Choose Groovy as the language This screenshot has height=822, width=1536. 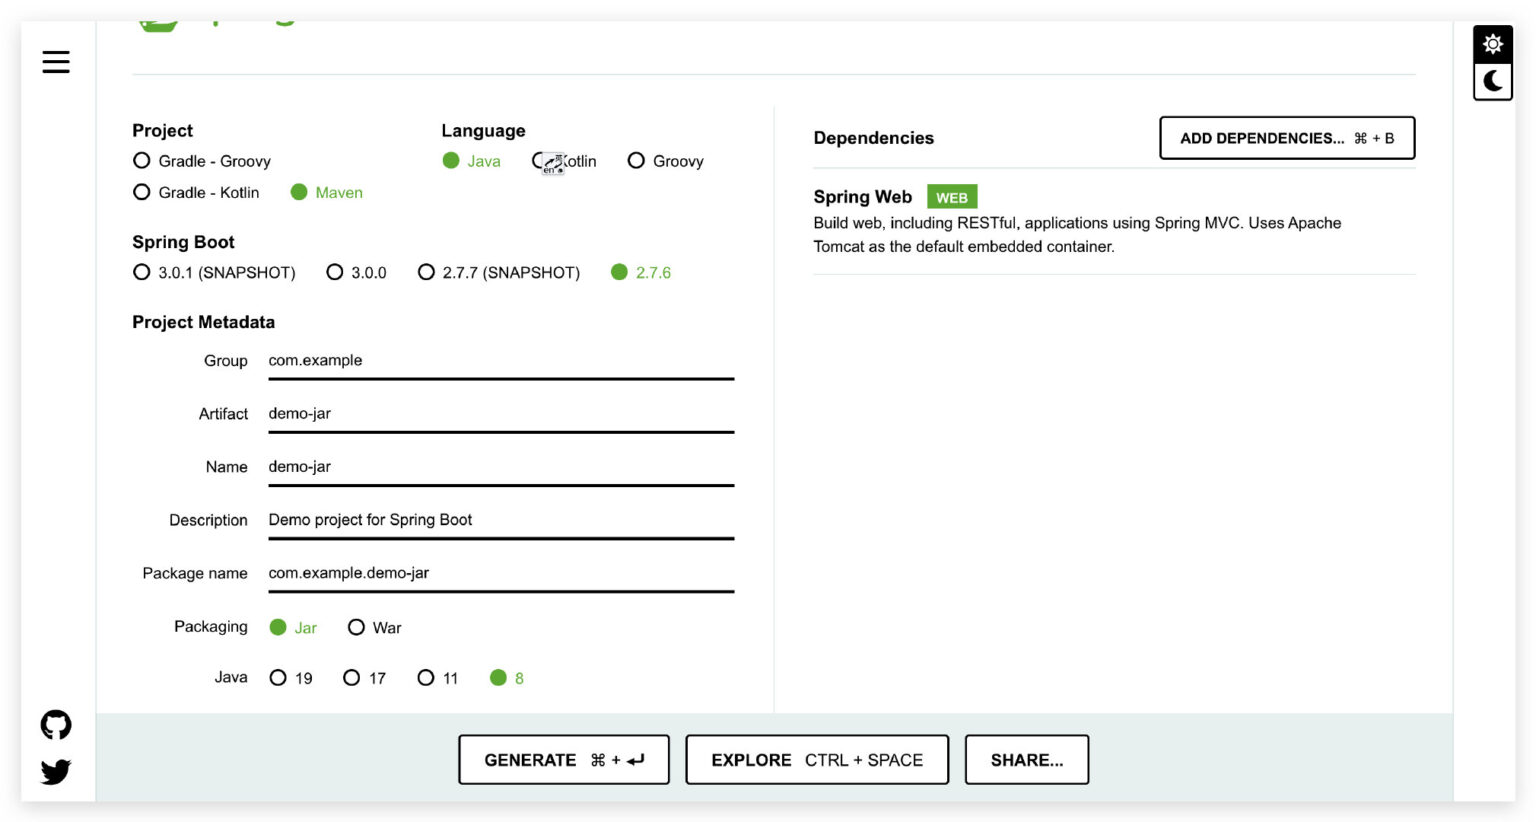636,161
